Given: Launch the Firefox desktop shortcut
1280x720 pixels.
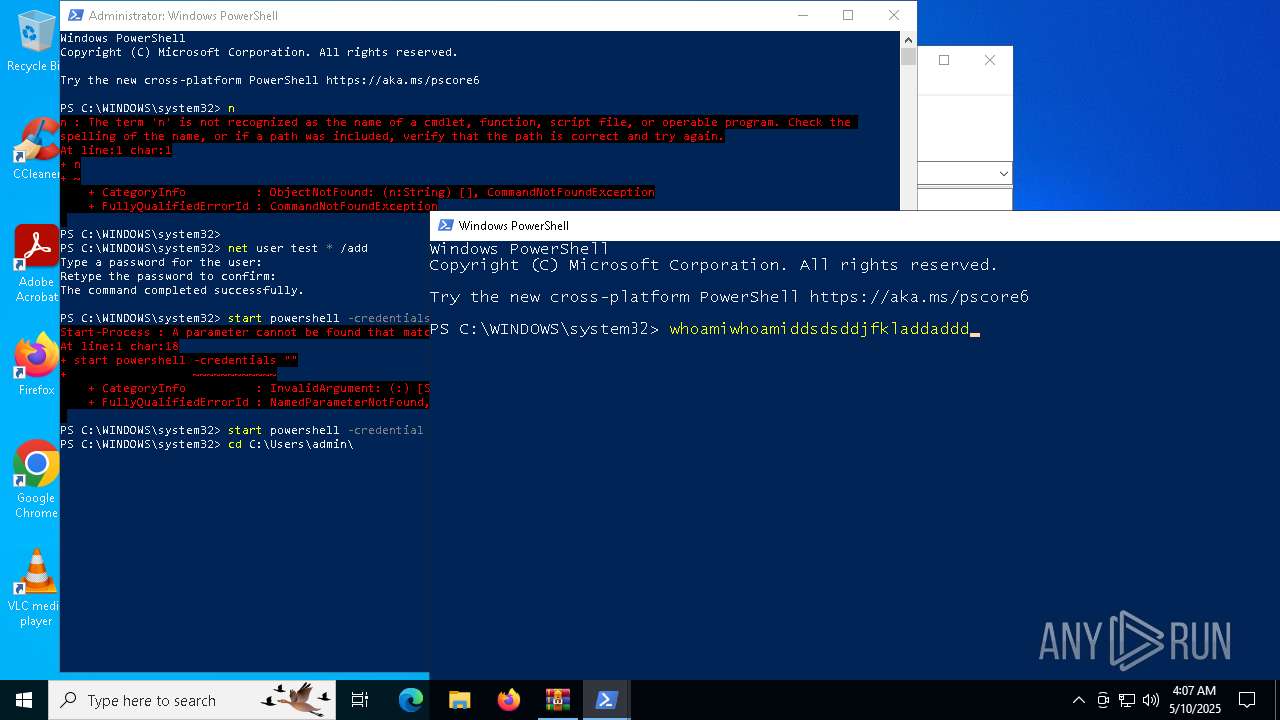Looking at the screenshot, I should click(36, 365).
